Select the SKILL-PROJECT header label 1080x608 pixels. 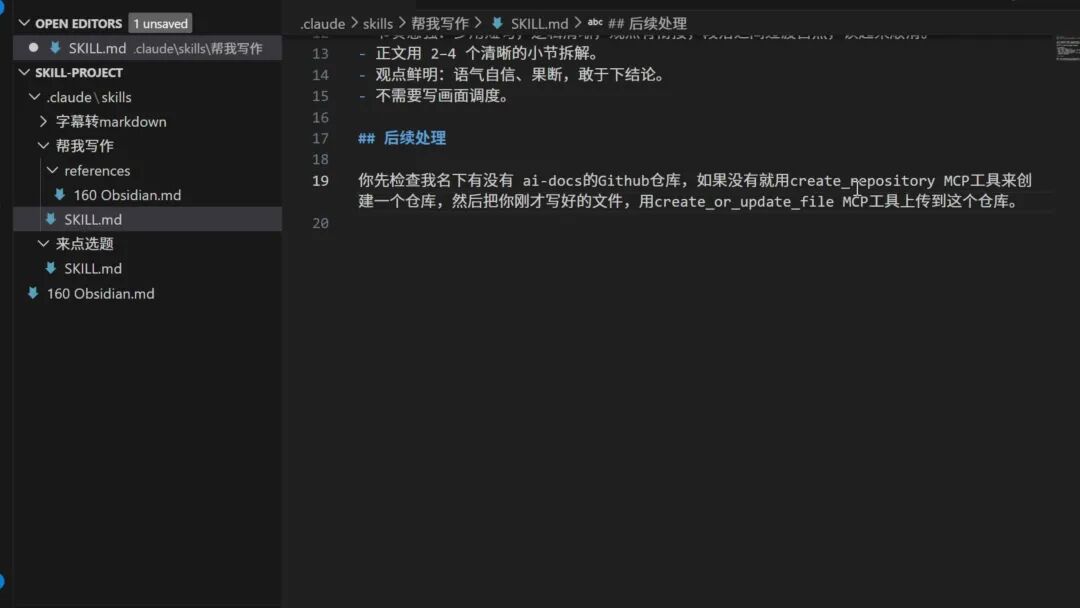[x=79, y=72]
